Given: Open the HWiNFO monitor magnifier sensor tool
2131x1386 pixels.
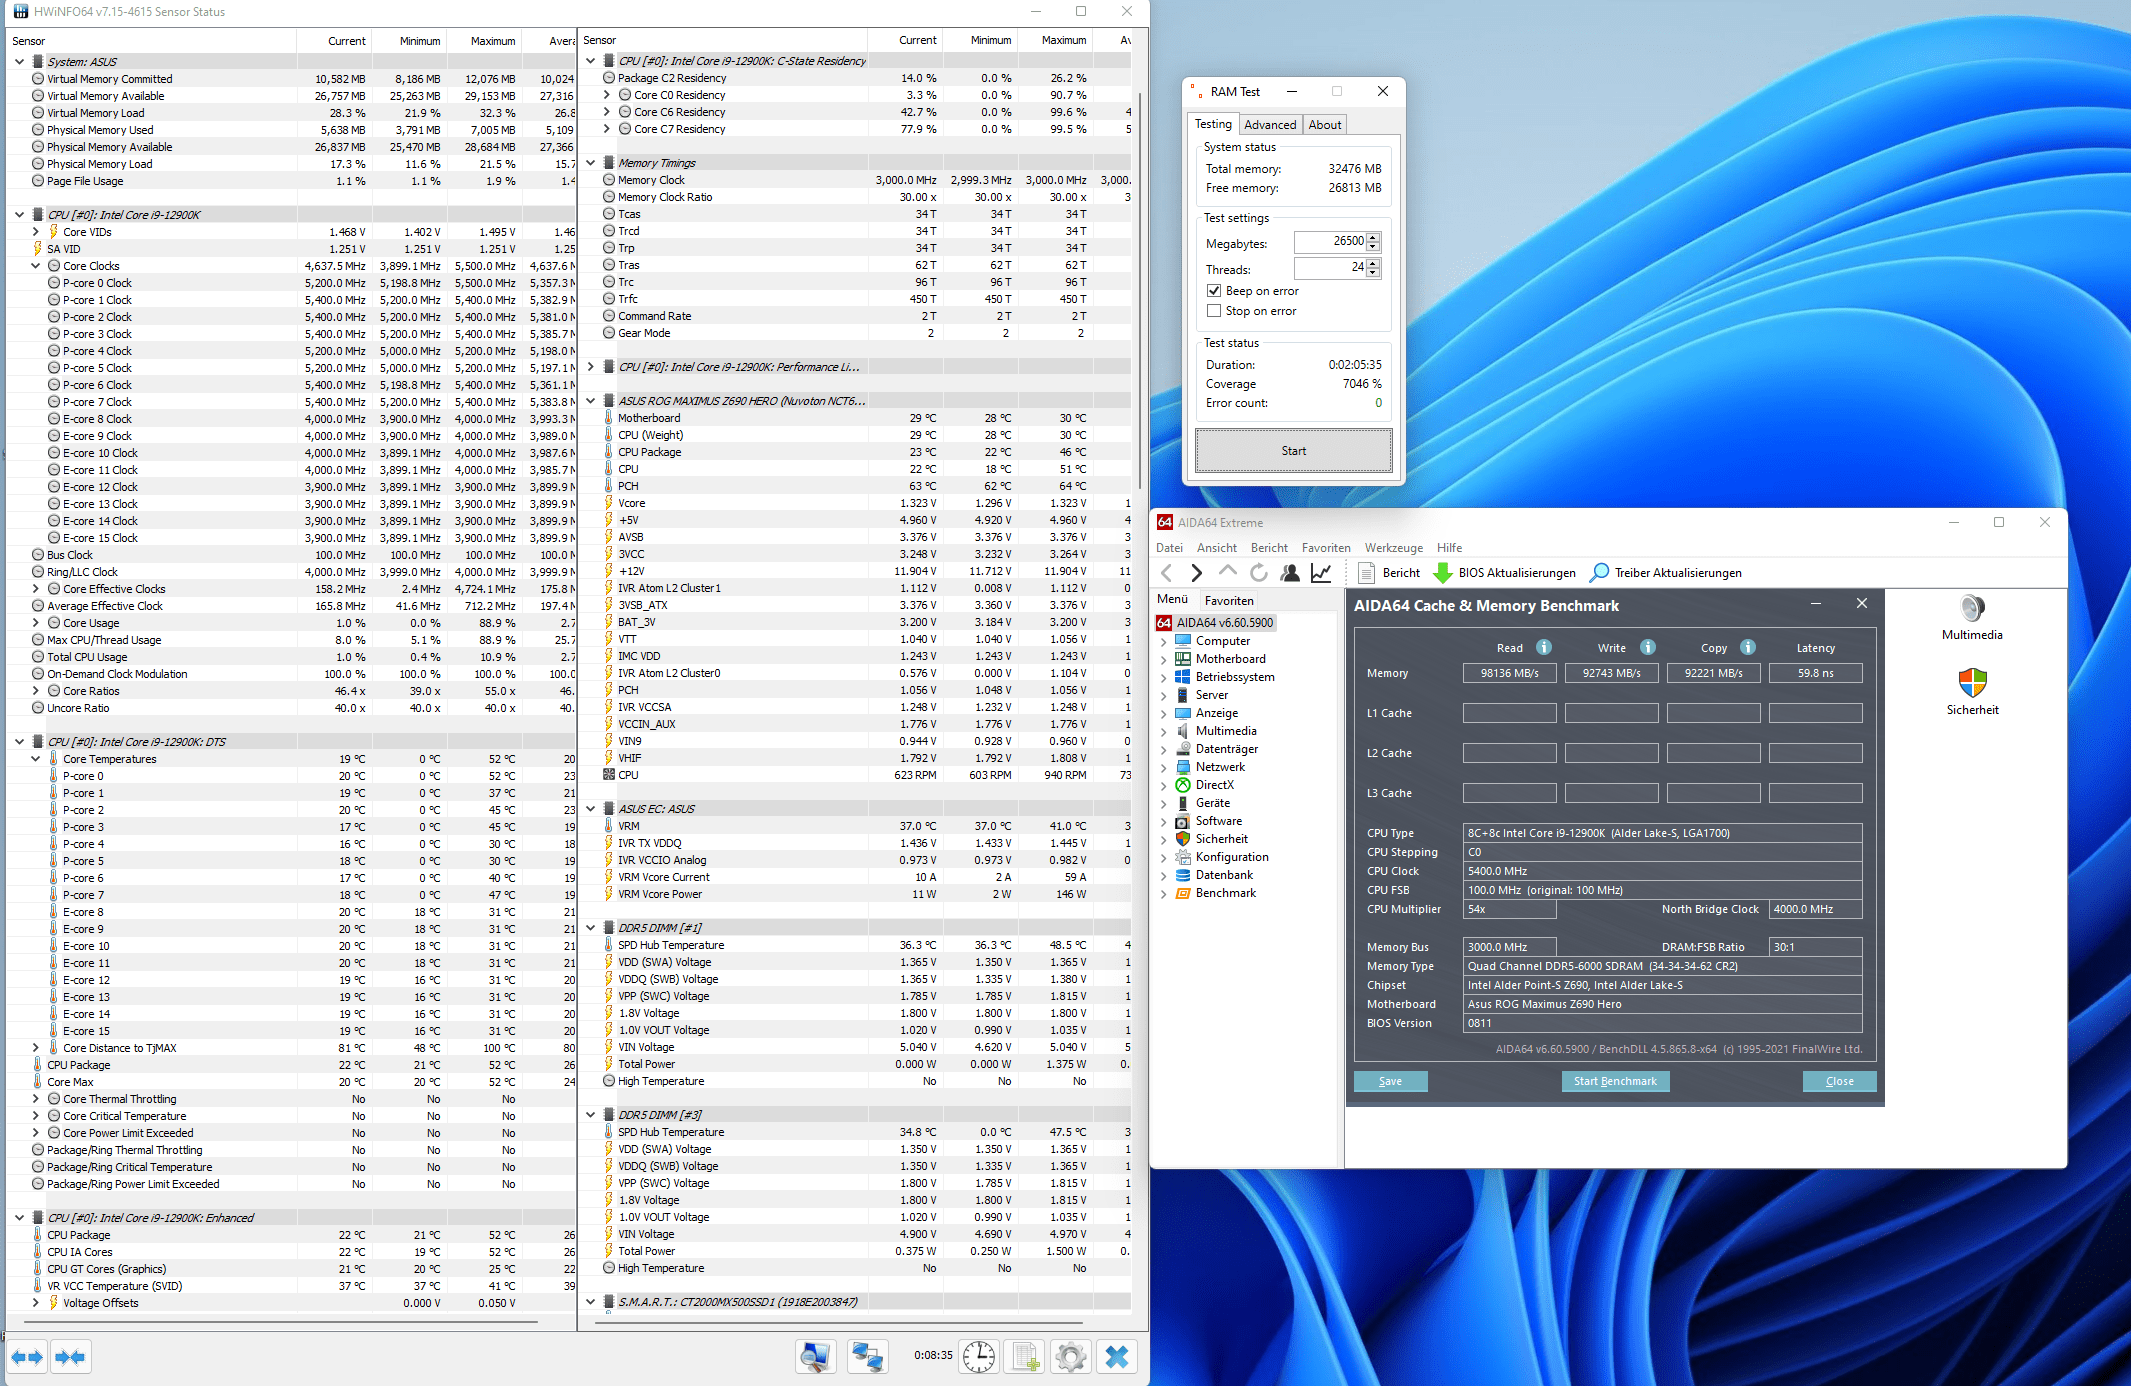Looking at the screenshot, I should pyautogui.click(x=816, y=1357).
